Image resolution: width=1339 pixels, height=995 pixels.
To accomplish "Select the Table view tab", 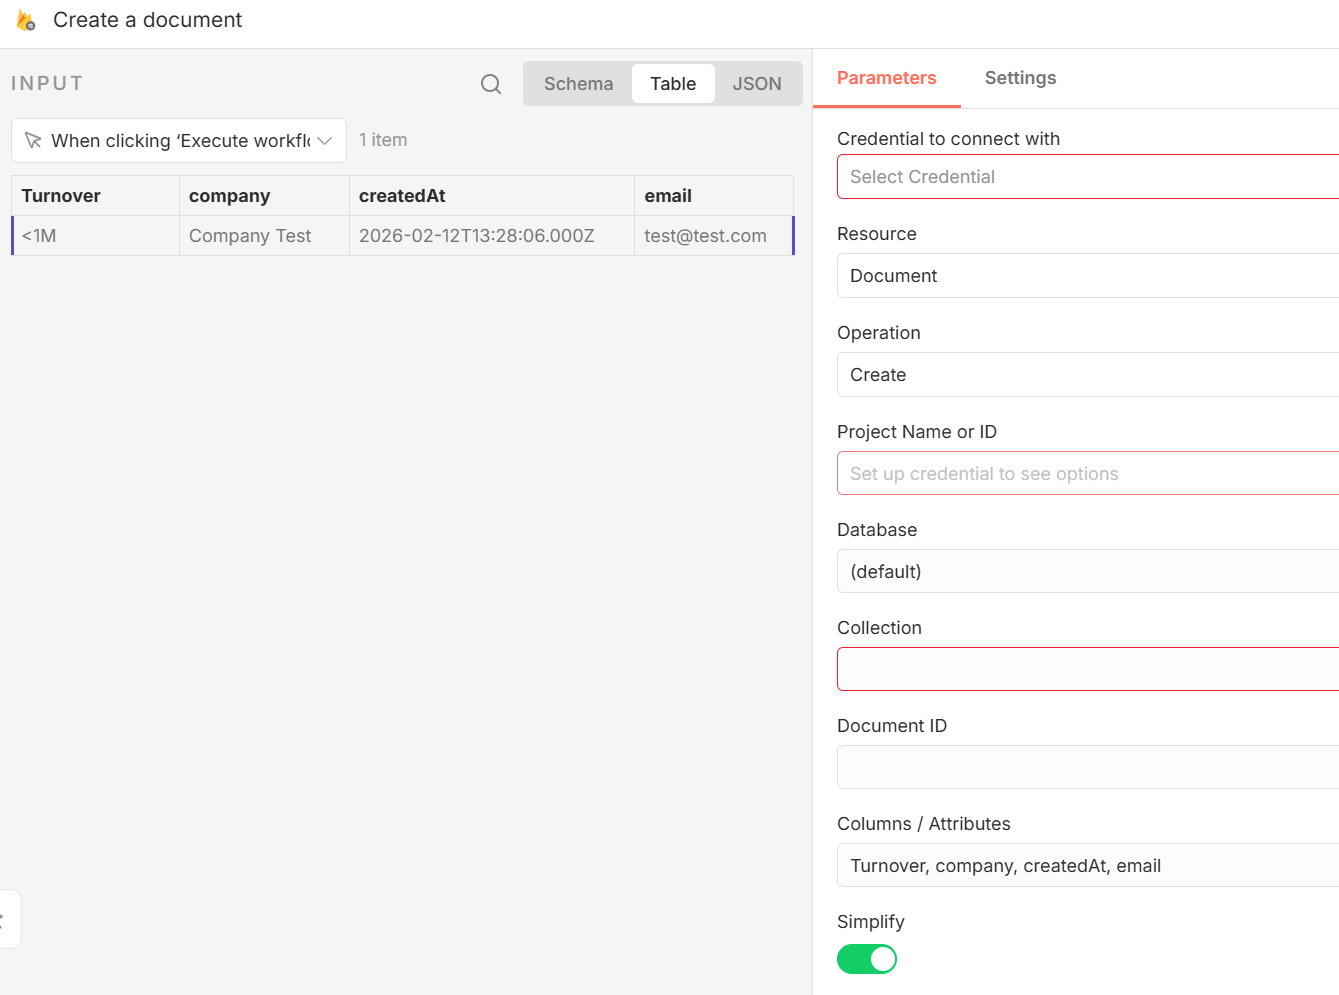I will (673, 84).
